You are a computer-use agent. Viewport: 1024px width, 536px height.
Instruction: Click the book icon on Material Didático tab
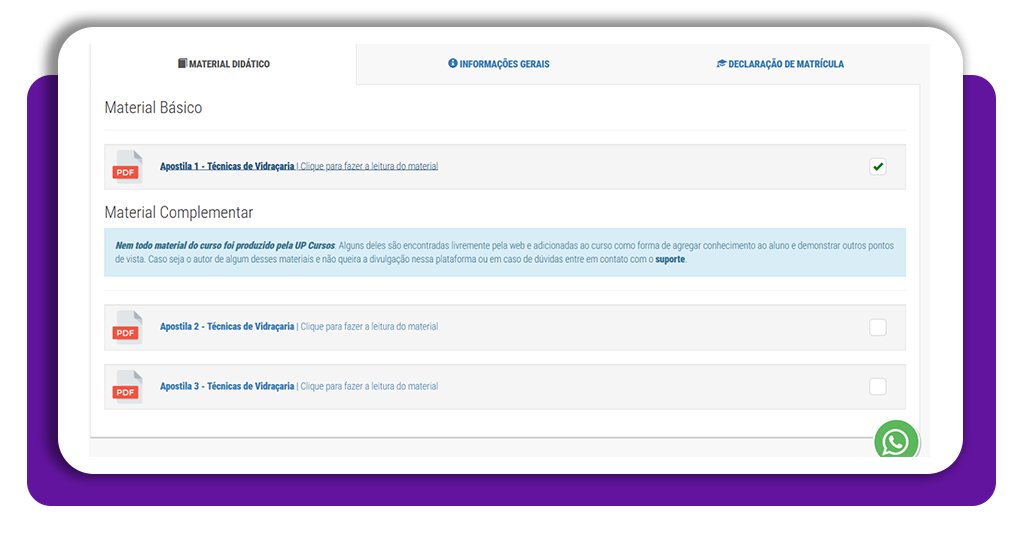click(182, 64)
